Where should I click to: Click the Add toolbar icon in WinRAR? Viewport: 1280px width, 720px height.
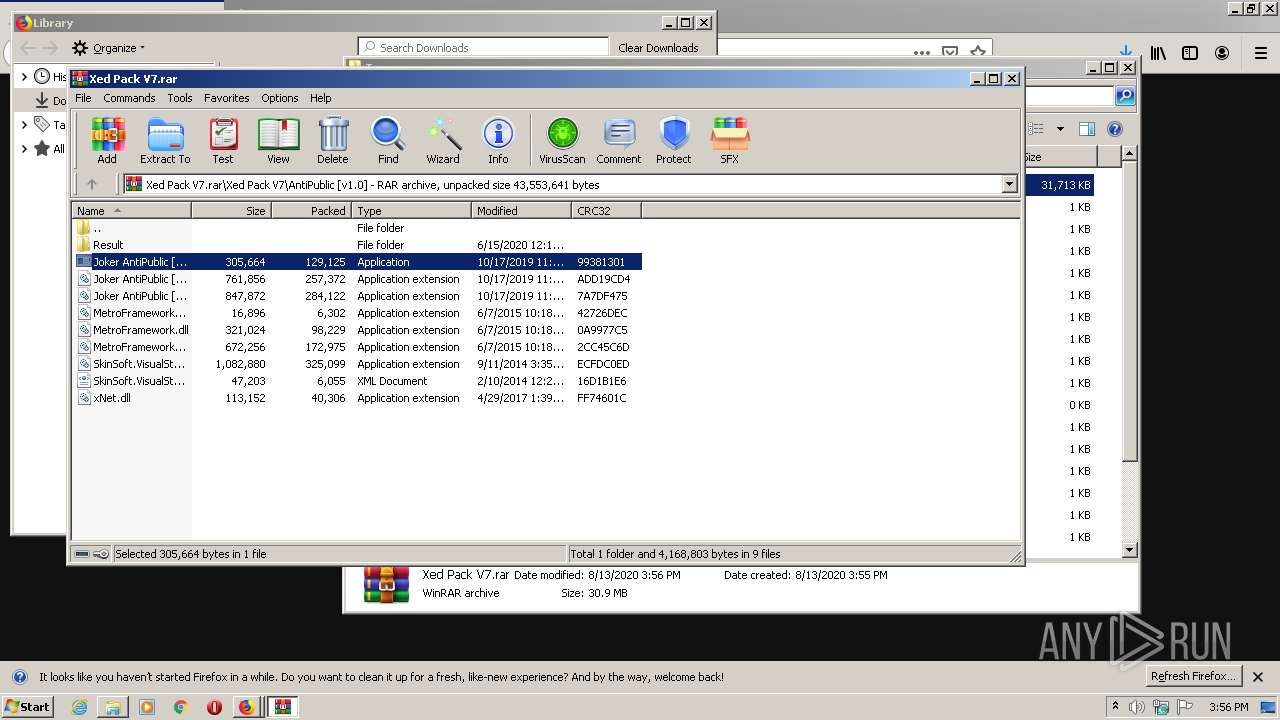[107, 141]
